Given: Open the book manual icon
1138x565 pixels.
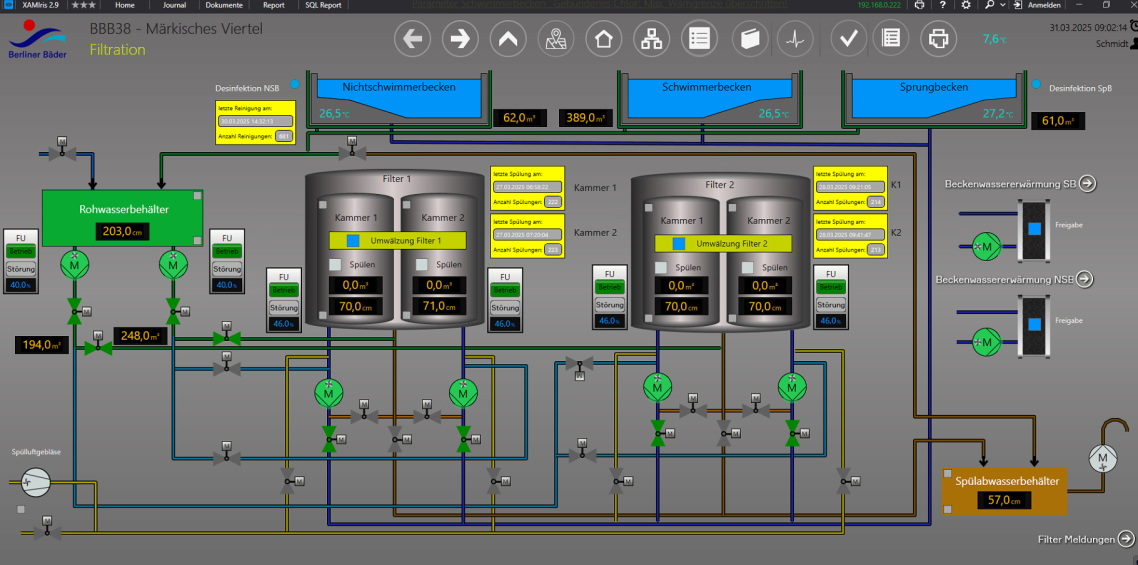Looking at the screenshot, I should point(748,40).
